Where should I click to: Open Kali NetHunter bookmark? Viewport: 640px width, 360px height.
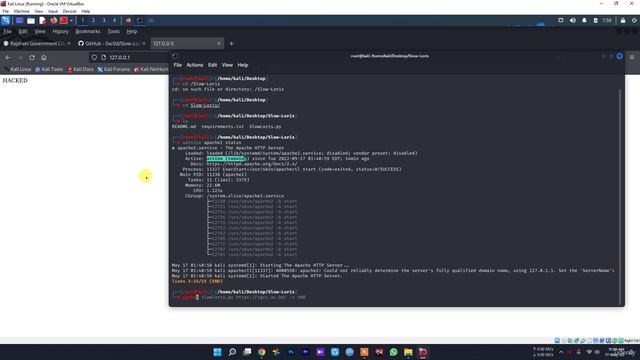click(151, 69)
